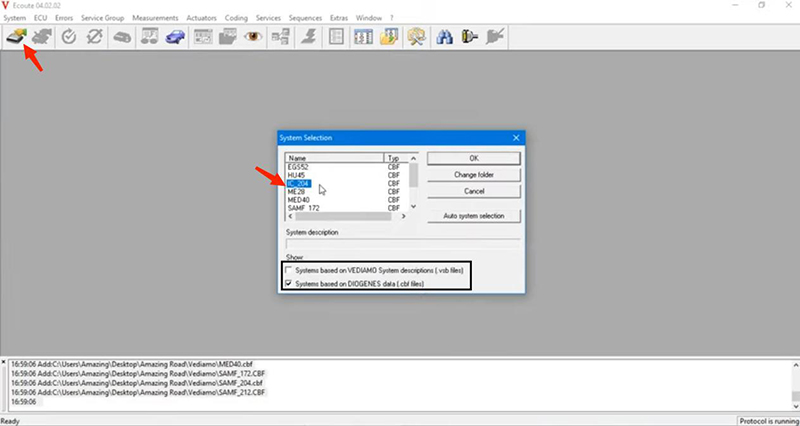Screen dimensions: 800x426
Task: Open the System menu
Action: pyautogui.click(x=14, y=18)
